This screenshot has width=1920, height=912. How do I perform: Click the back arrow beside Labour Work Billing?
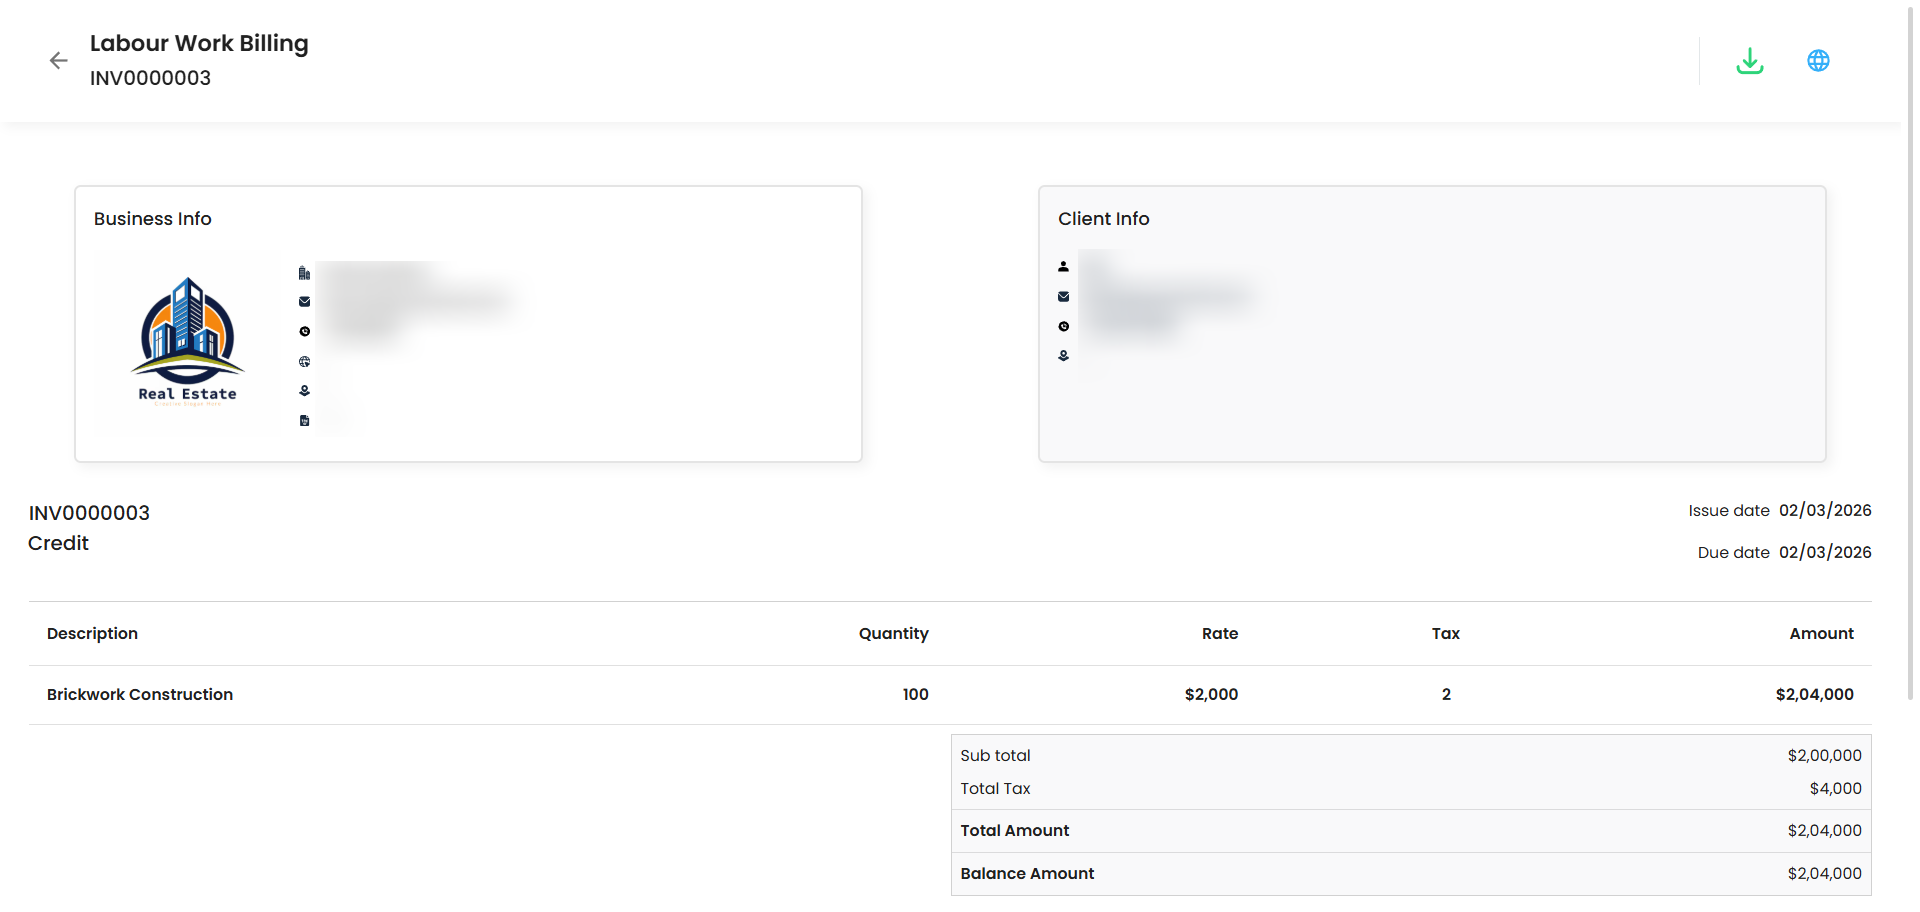[x=59, y=61]
